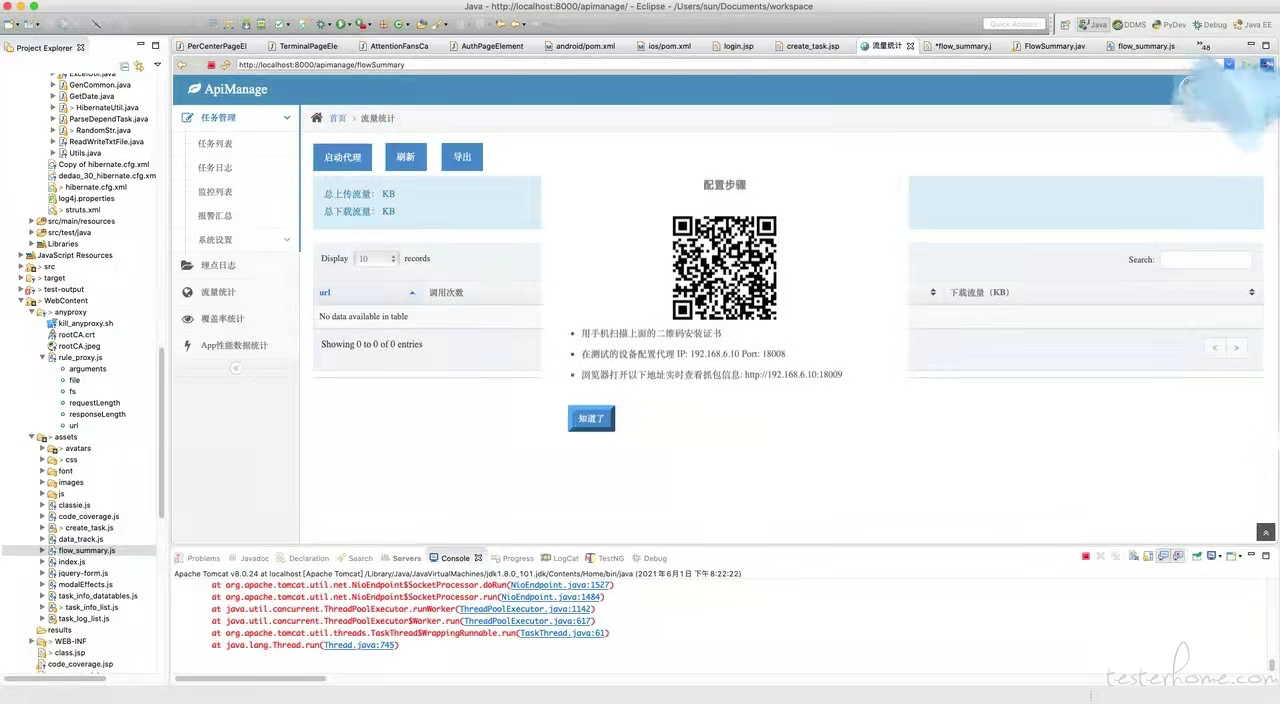Open the 任务列表 submenu item
Image resolution: width=1280 pixels, height=704 pixels.
[x=215, y=144]
